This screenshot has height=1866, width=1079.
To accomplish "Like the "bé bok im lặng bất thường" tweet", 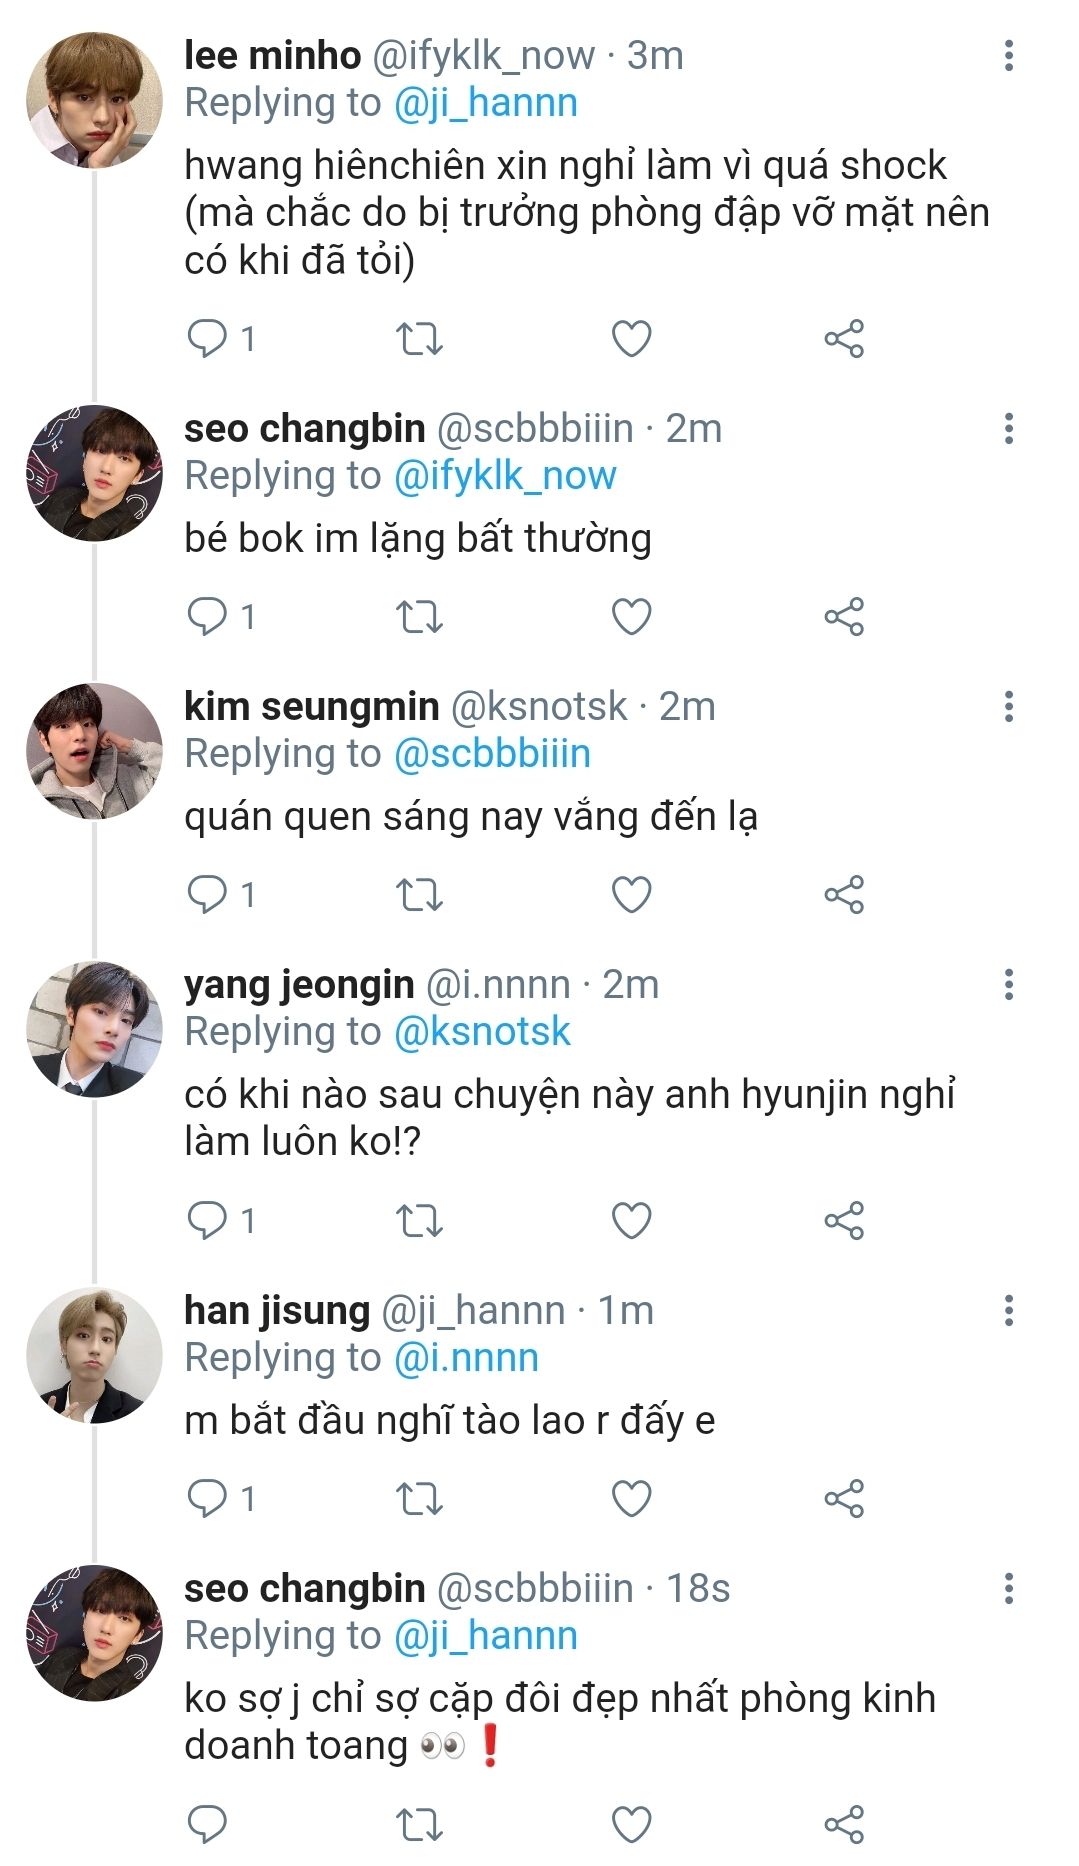I will (x=631, y=617).
